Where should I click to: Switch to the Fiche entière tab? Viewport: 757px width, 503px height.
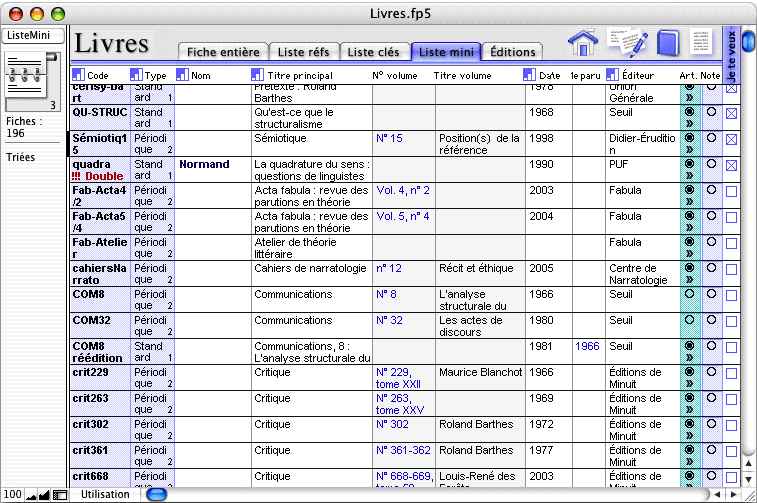point(223,52)
